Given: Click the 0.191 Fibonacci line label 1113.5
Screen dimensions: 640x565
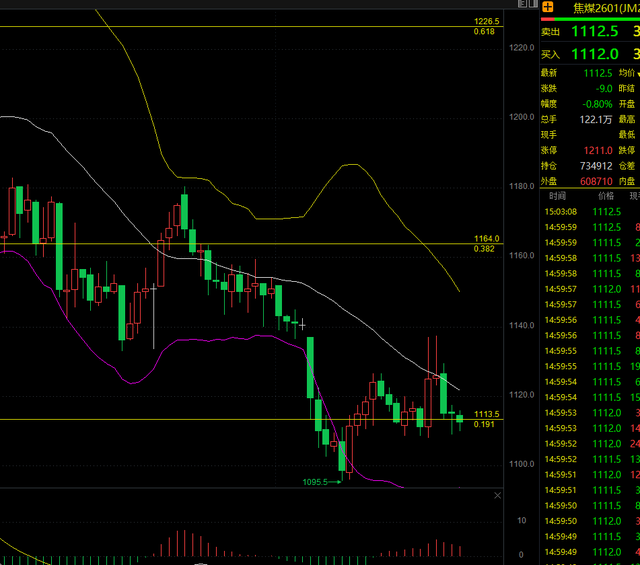Looking at the screenshot, I should click(486, 414).
